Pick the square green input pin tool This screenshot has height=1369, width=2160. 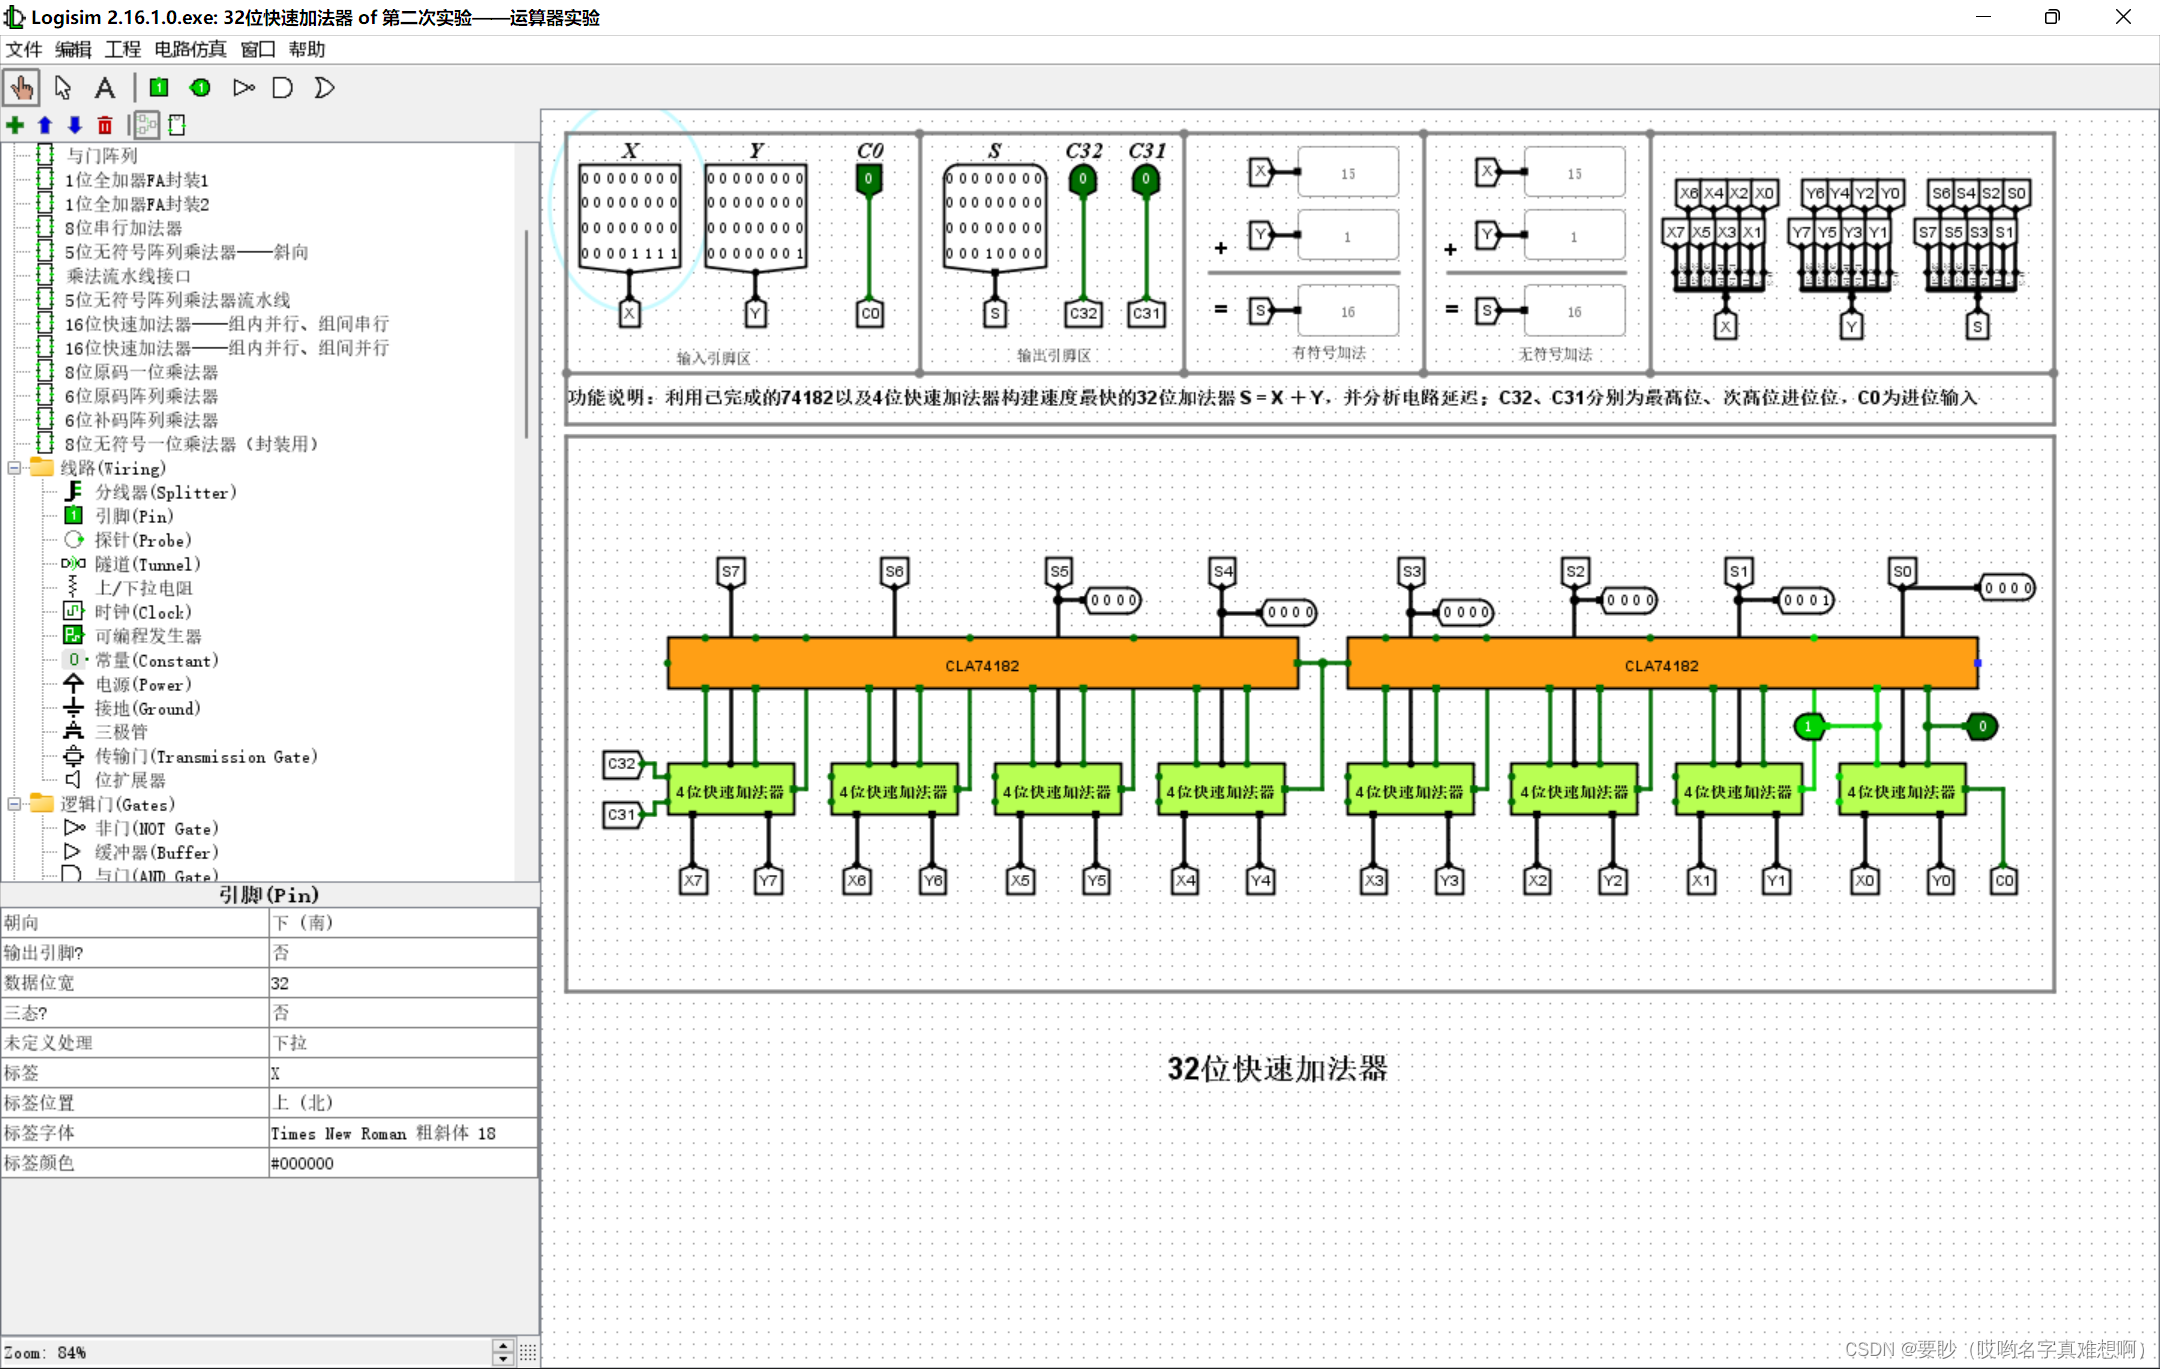point(159,88)
